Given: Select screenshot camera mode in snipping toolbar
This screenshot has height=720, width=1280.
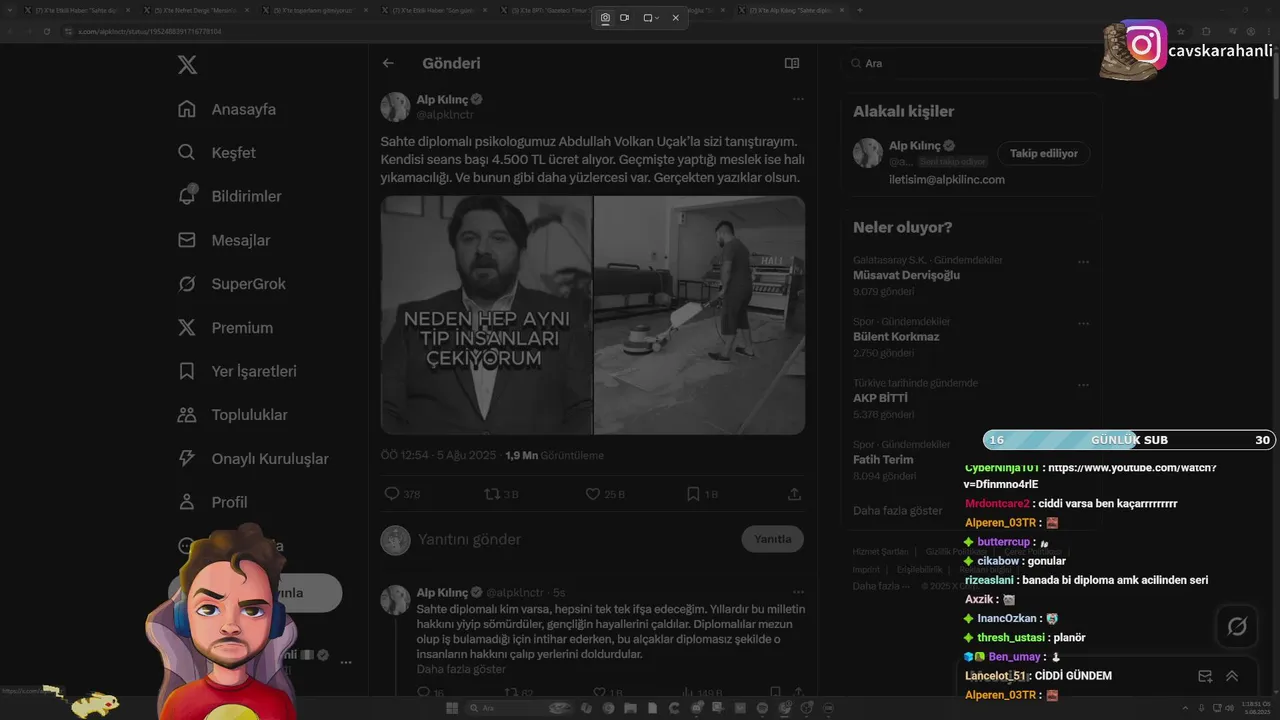Looking at the screenshot, I should (605, 18).
